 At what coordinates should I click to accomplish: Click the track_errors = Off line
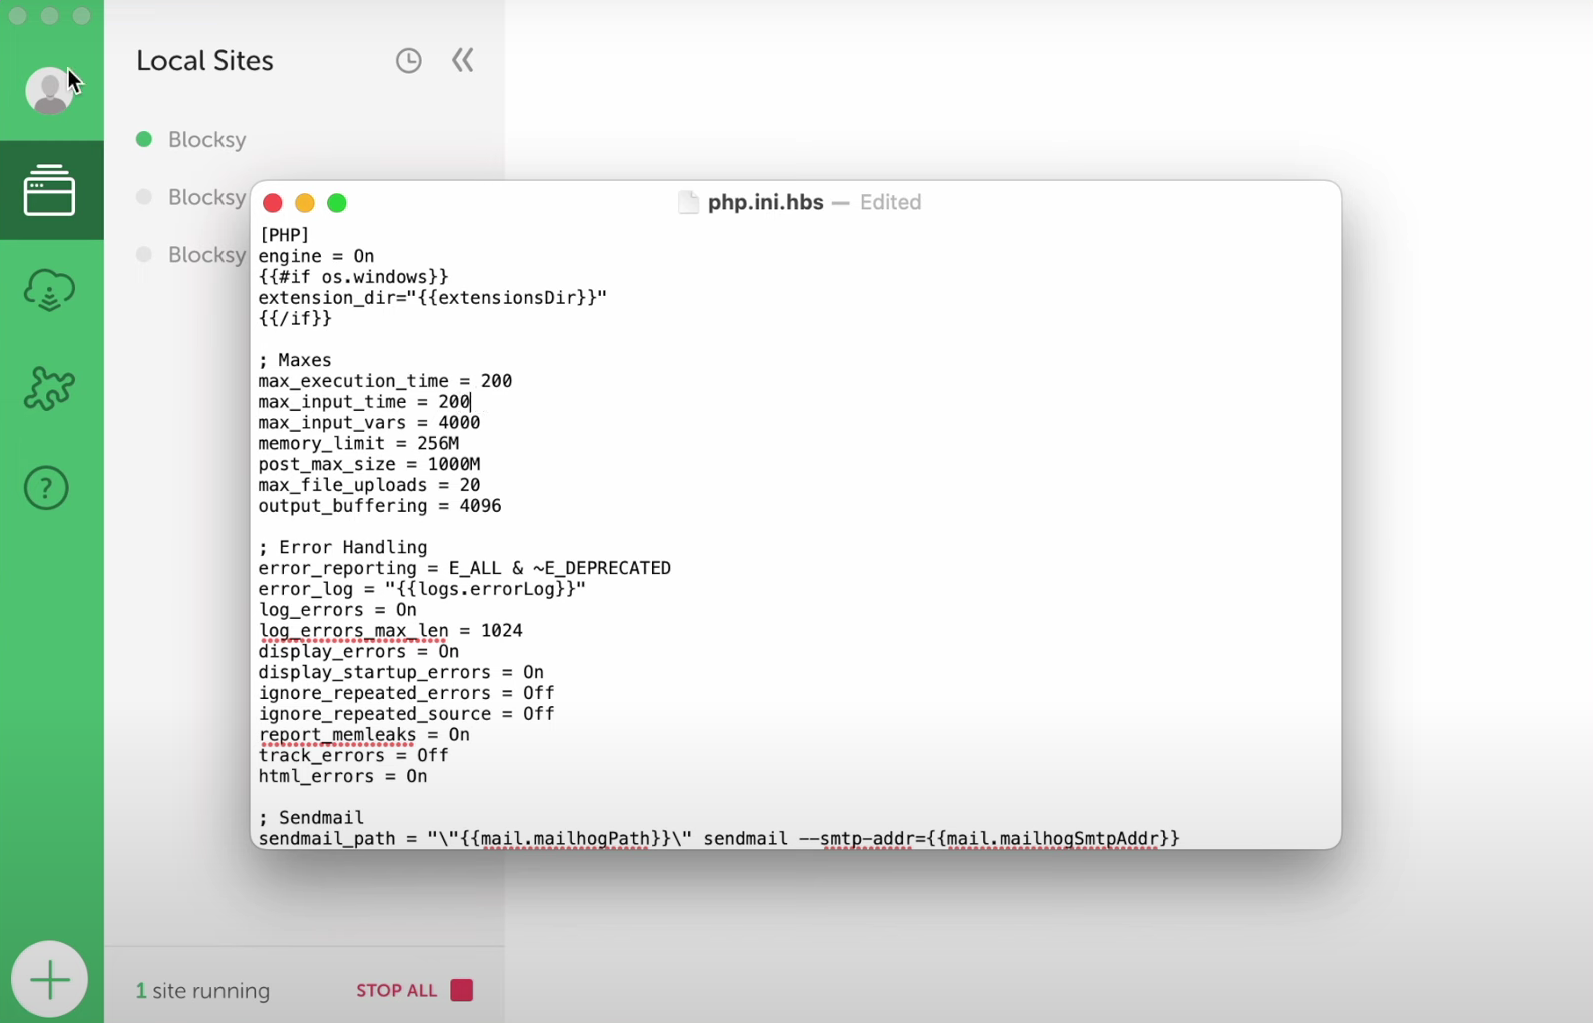click(354, 756)
